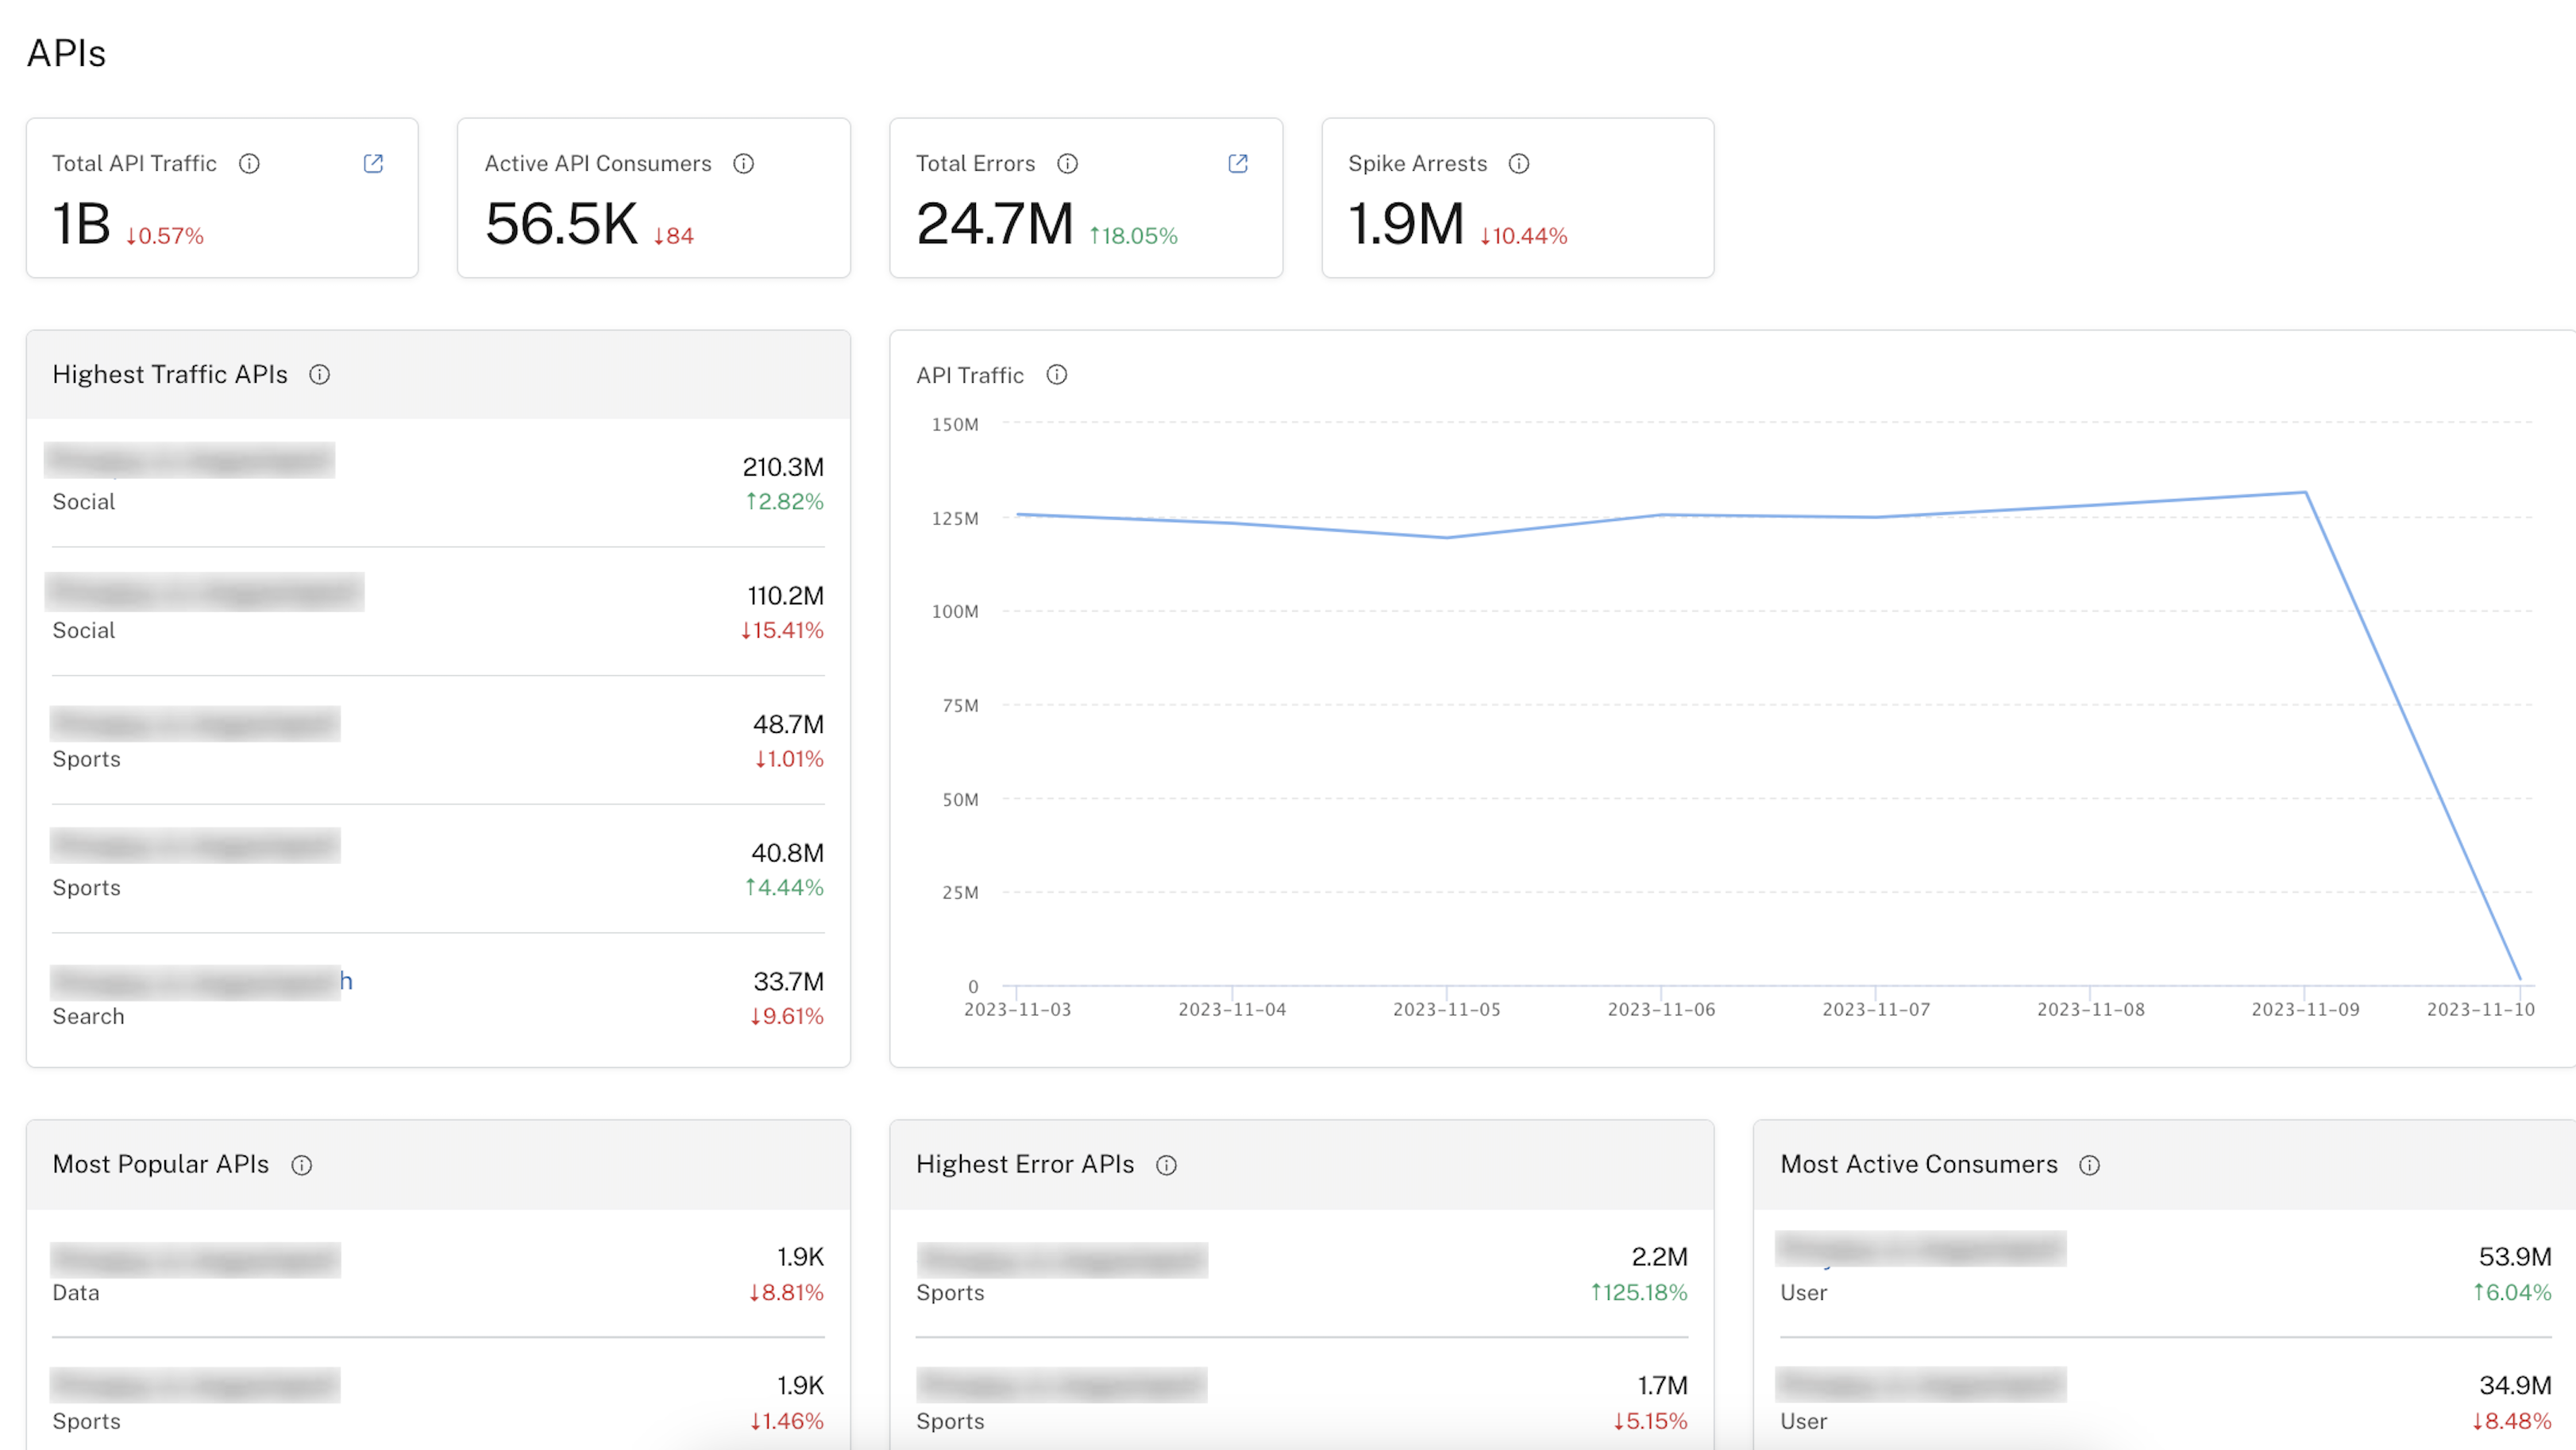Open Total Errors external link icon
This screenshot has height=1450, width=2576.
click(x=1238, y=164)
